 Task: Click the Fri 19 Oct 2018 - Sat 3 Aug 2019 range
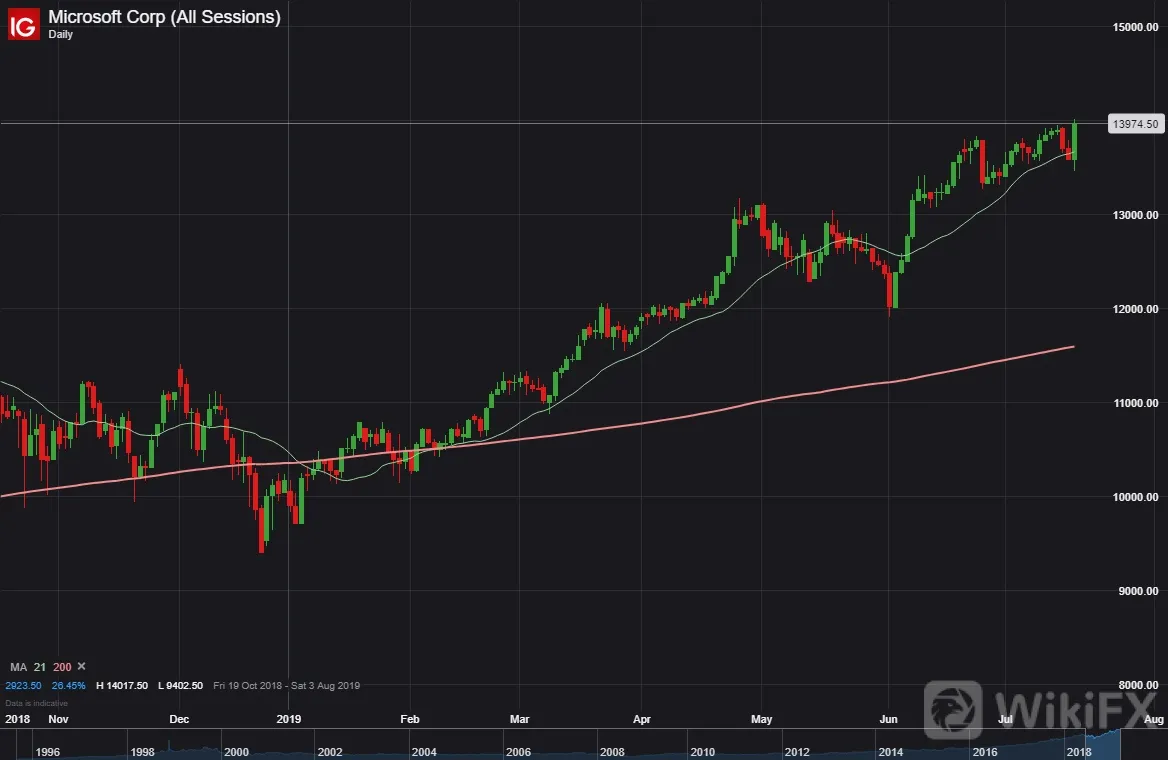287,685
